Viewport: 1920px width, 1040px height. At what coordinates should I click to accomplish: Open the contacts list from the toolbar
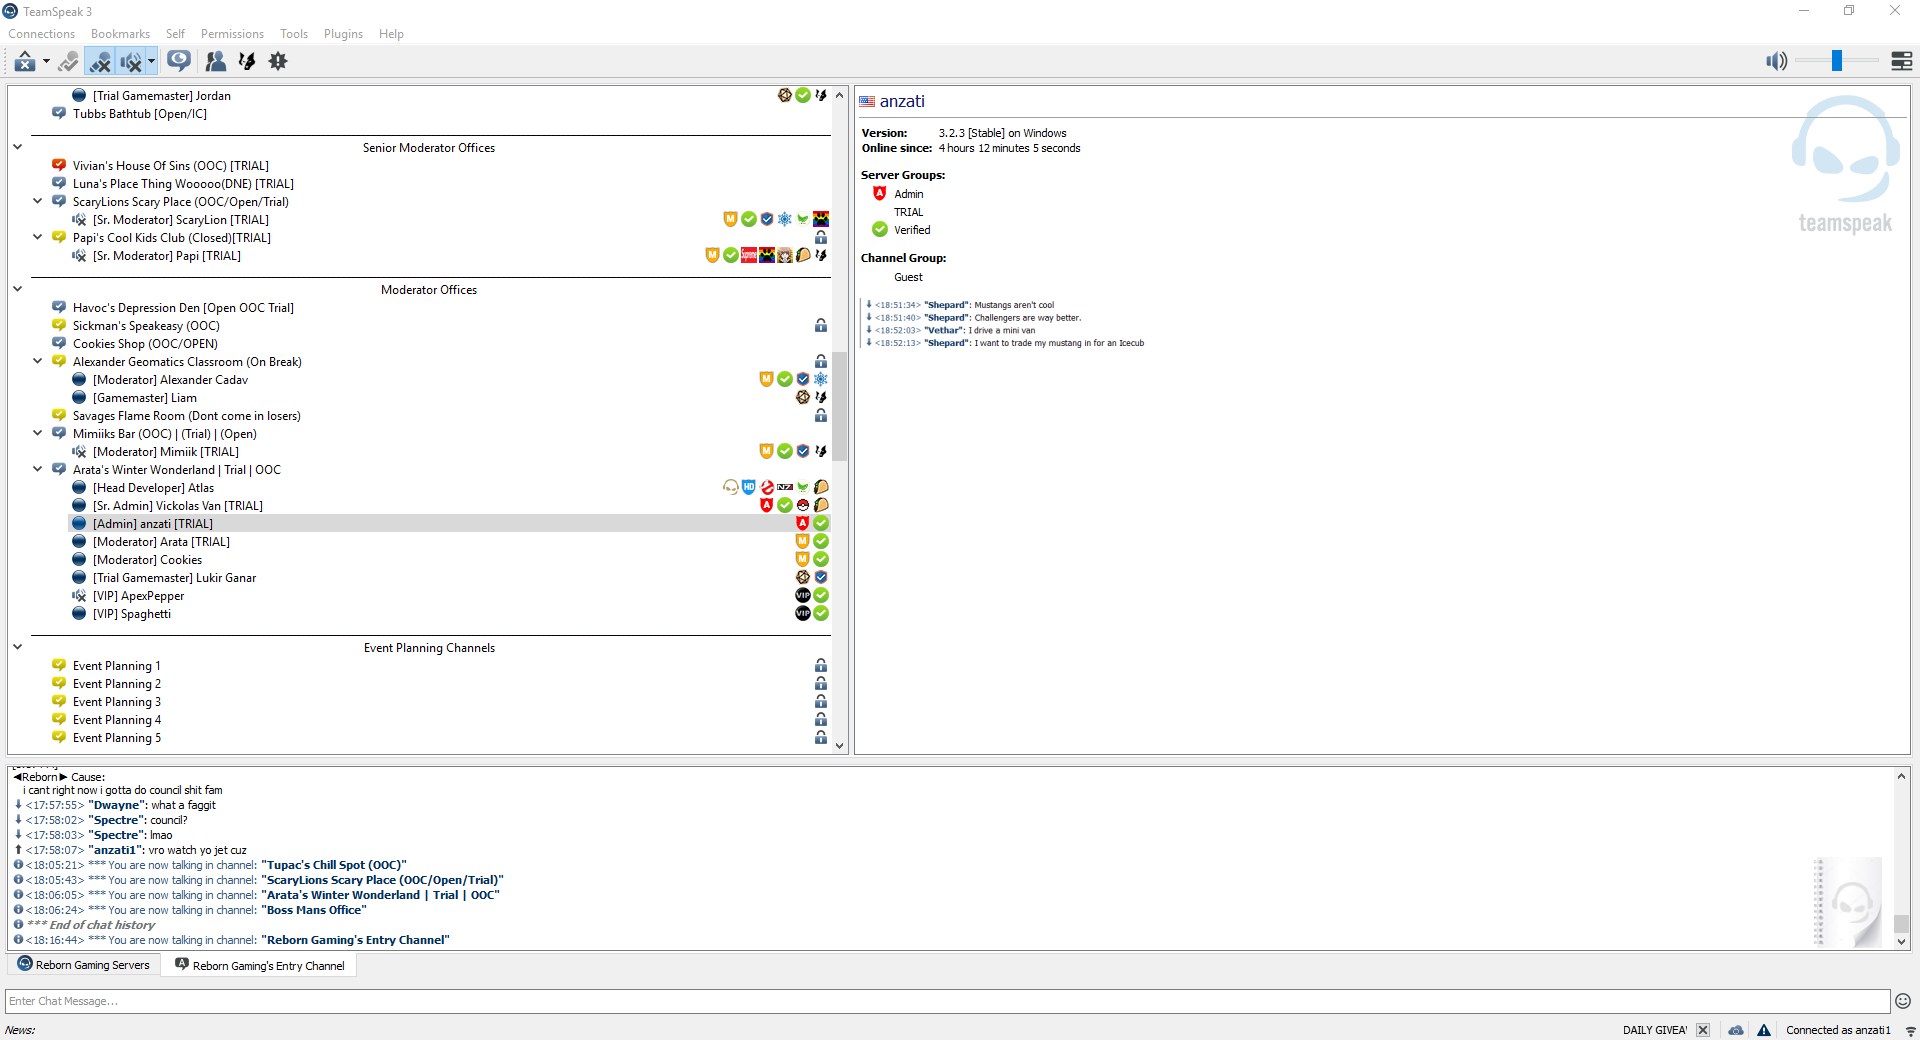[x=215, y=62]
